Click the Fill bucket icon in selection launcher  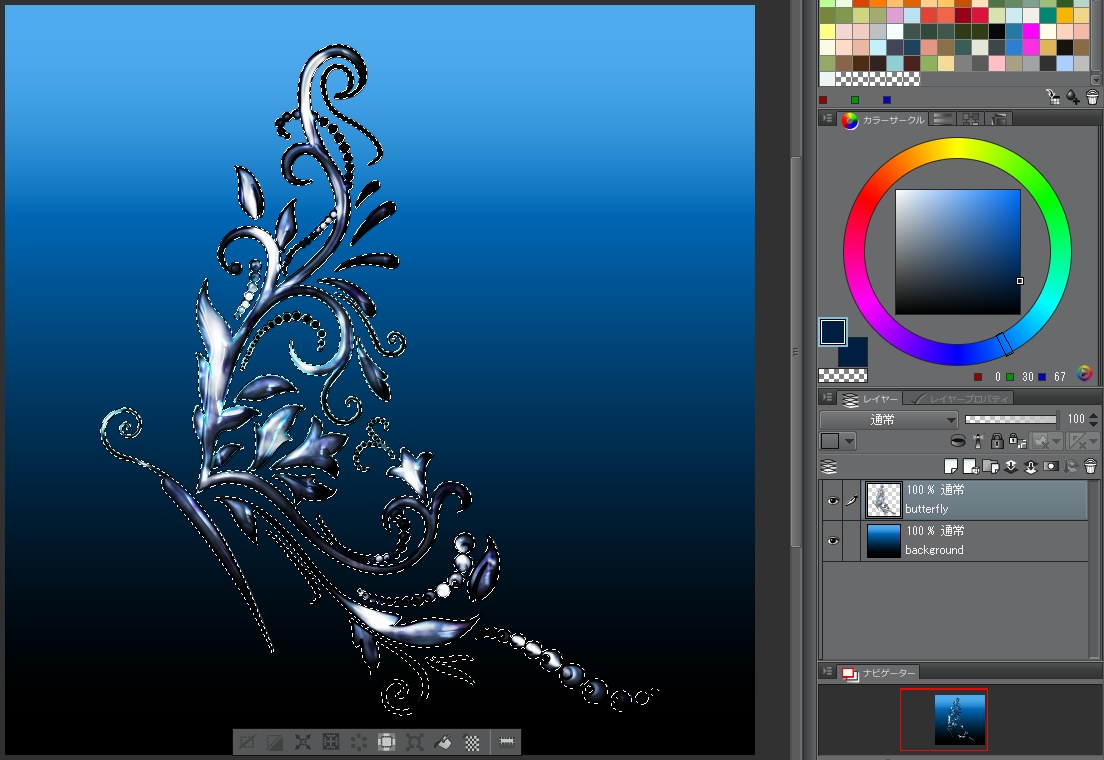444,742
